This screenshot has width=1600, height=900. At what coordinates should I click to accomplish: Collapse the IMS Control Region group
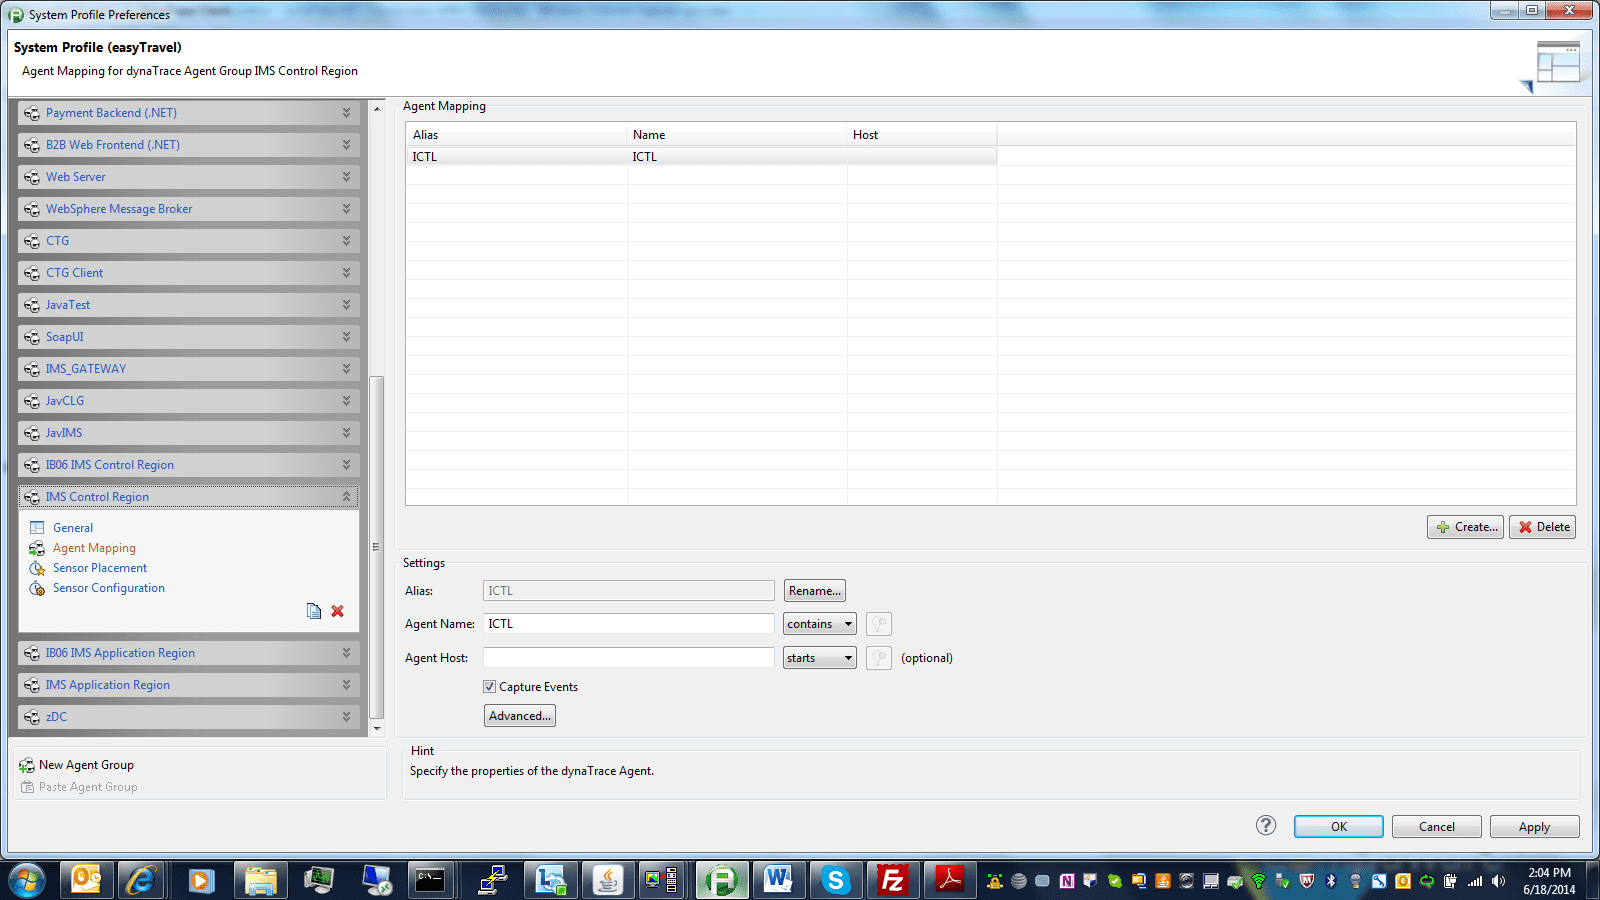click(346, 497)
